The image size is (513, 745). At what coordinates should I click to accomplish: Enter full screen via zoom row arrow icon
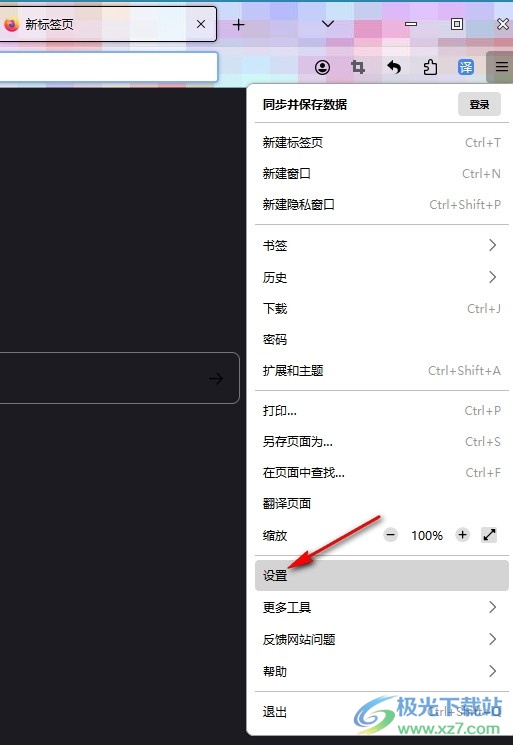coord(489,535)
